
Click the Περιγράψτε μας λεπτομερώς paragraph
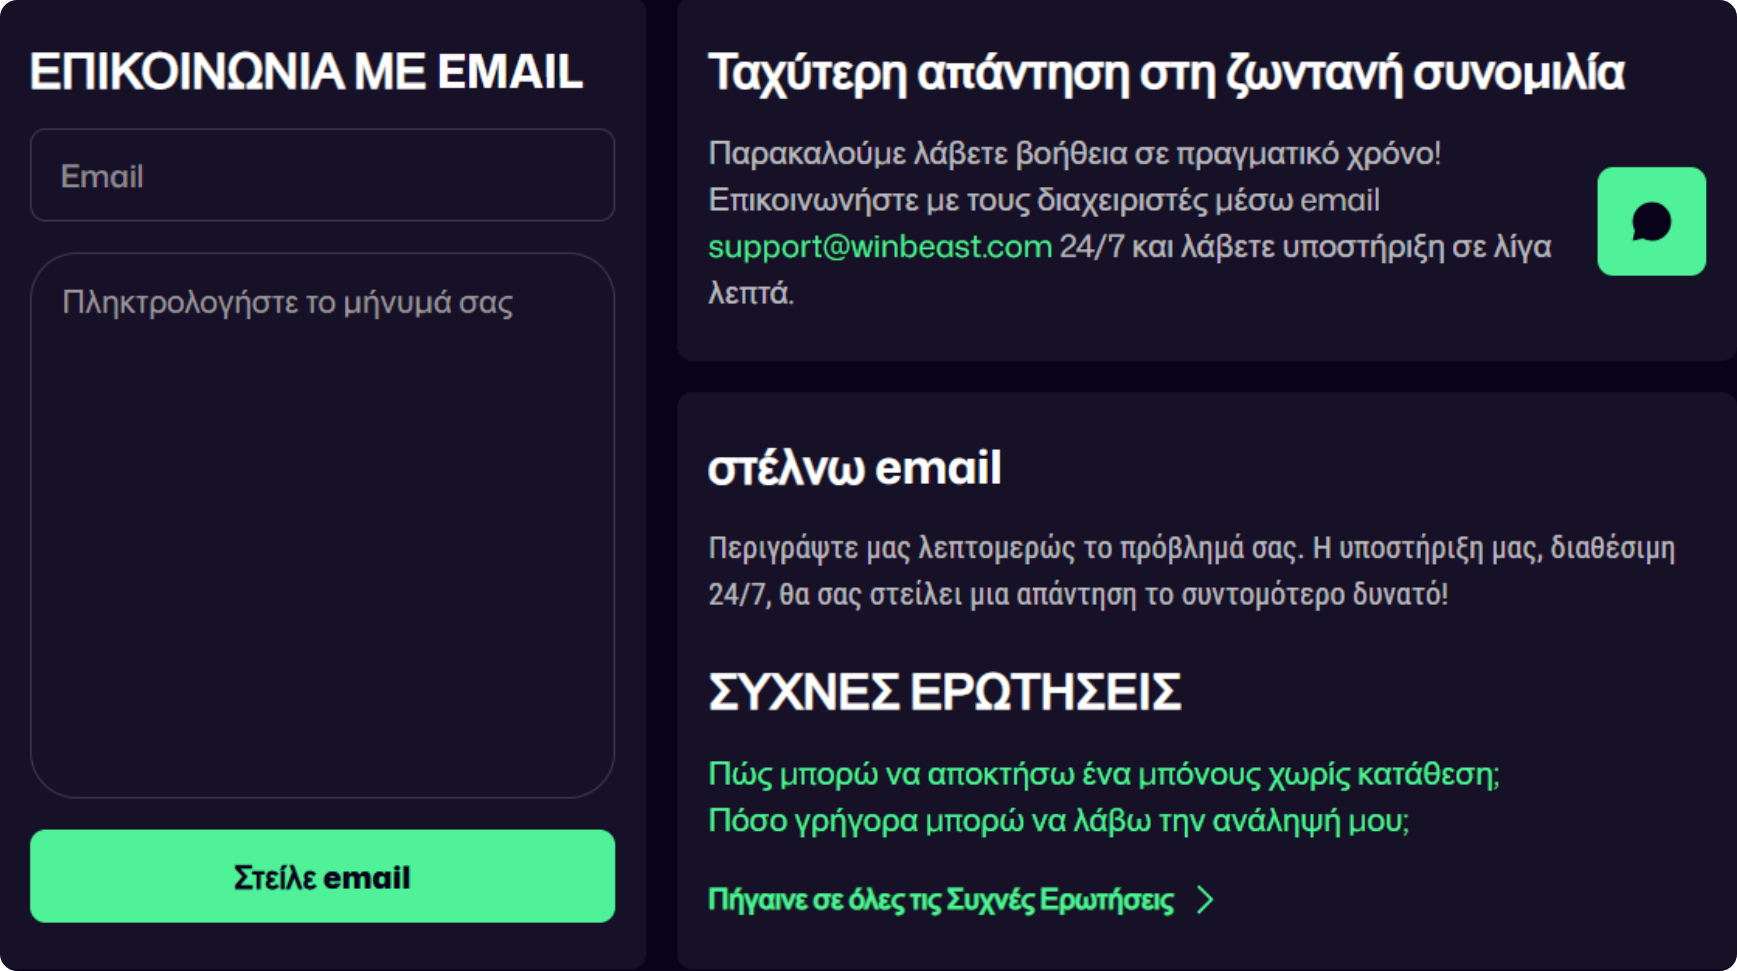tap(1190, 548)
